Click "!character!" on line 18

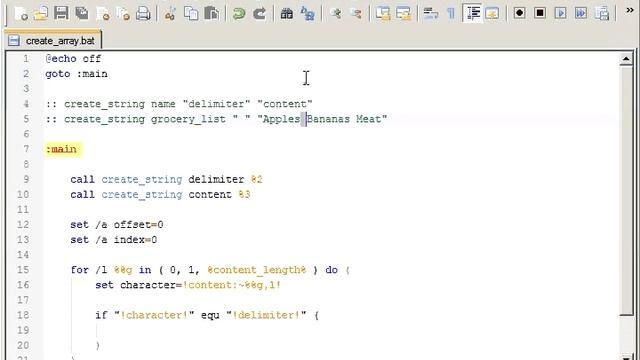(154, 315)
